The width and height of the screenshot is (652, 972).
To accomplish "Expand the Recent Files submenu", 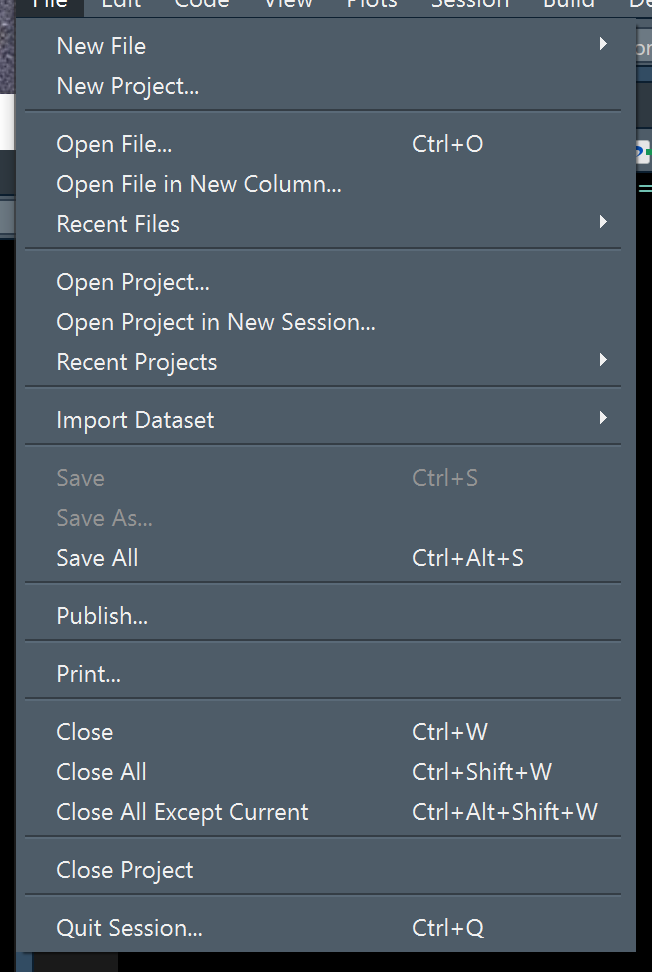I will coord(118,224).
